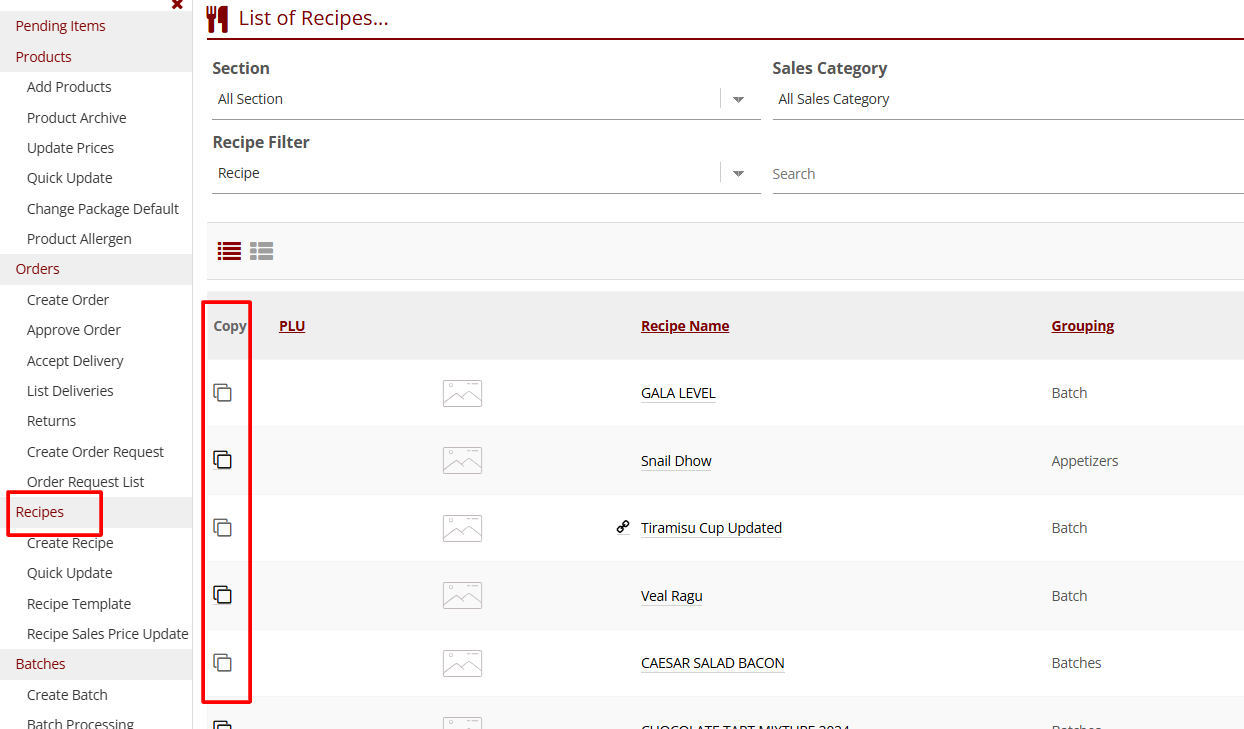This screenshot has height=729, width=1244.
Task: Open the Veal Ragu recipe link
Action: [671, 596]
